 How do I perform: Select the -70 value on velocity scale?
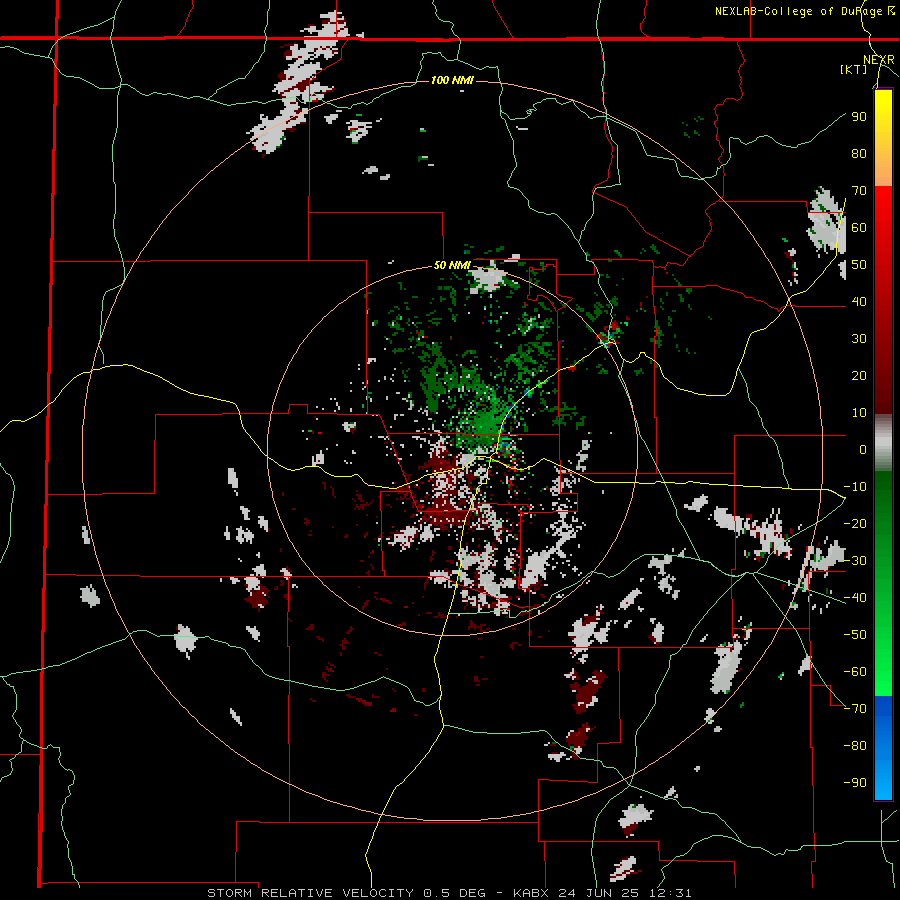pyautogui.click(x=855, y=709)
